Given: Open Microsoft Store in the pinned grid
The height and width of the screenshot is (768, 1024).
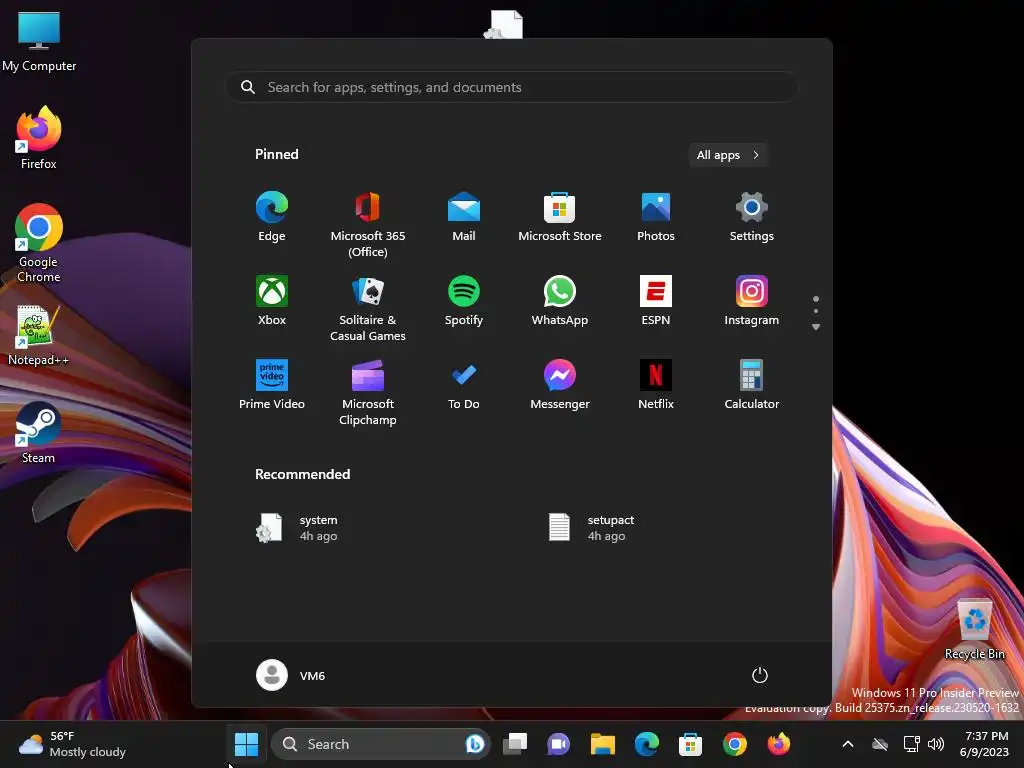Looking at the screenshot, I should point(560,217).
